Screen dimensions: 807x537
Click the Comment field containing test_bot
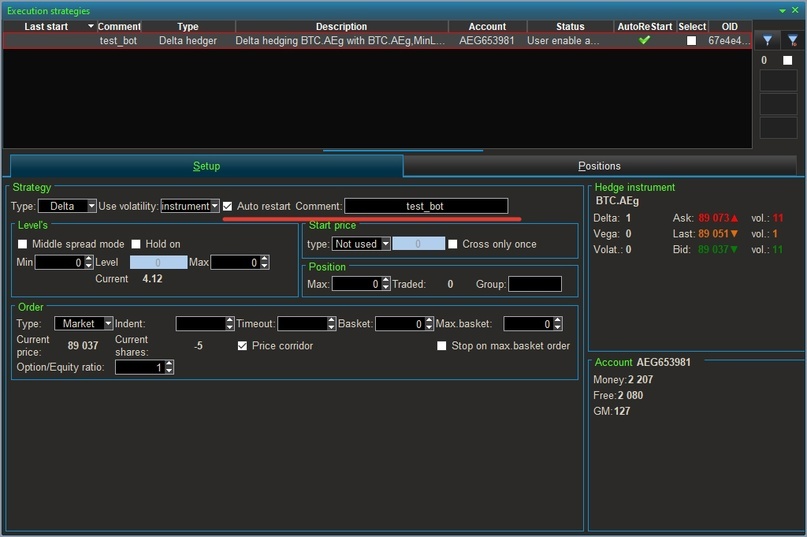(x=426, y=206)
